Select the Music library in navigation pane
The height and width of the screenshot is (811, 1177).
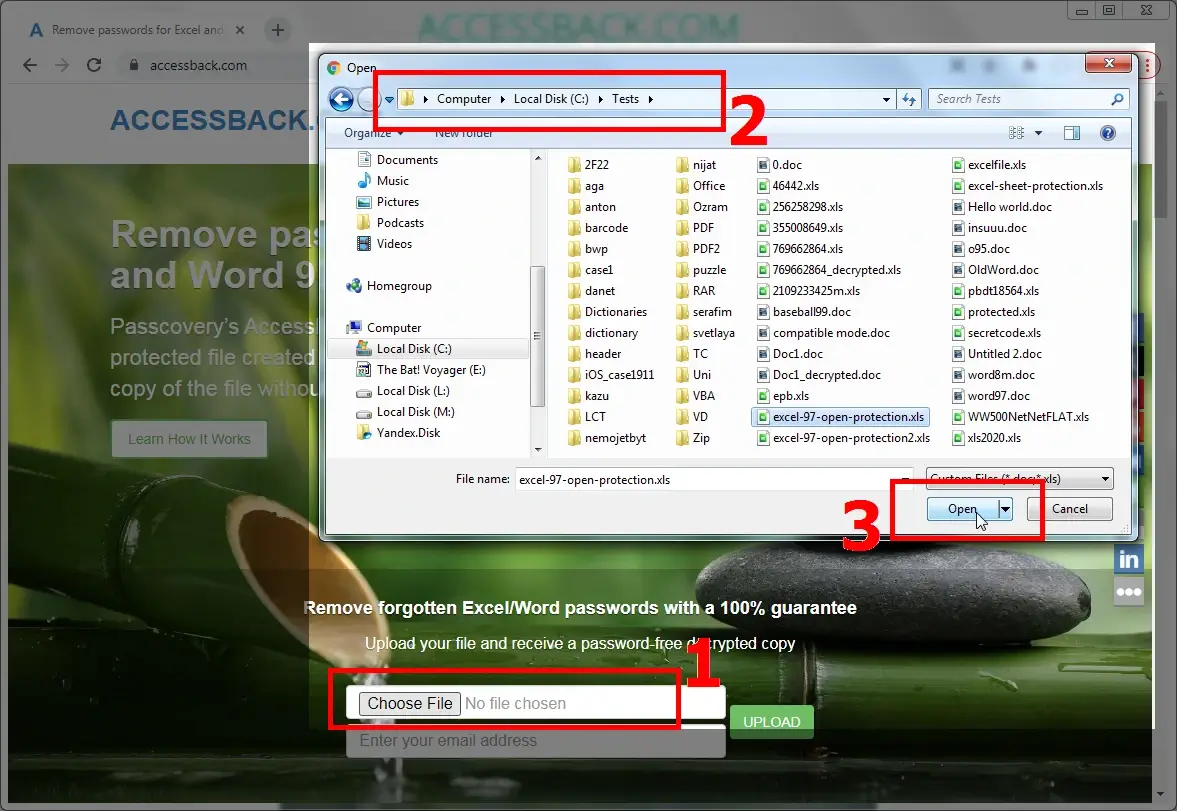tap(383, 180)
